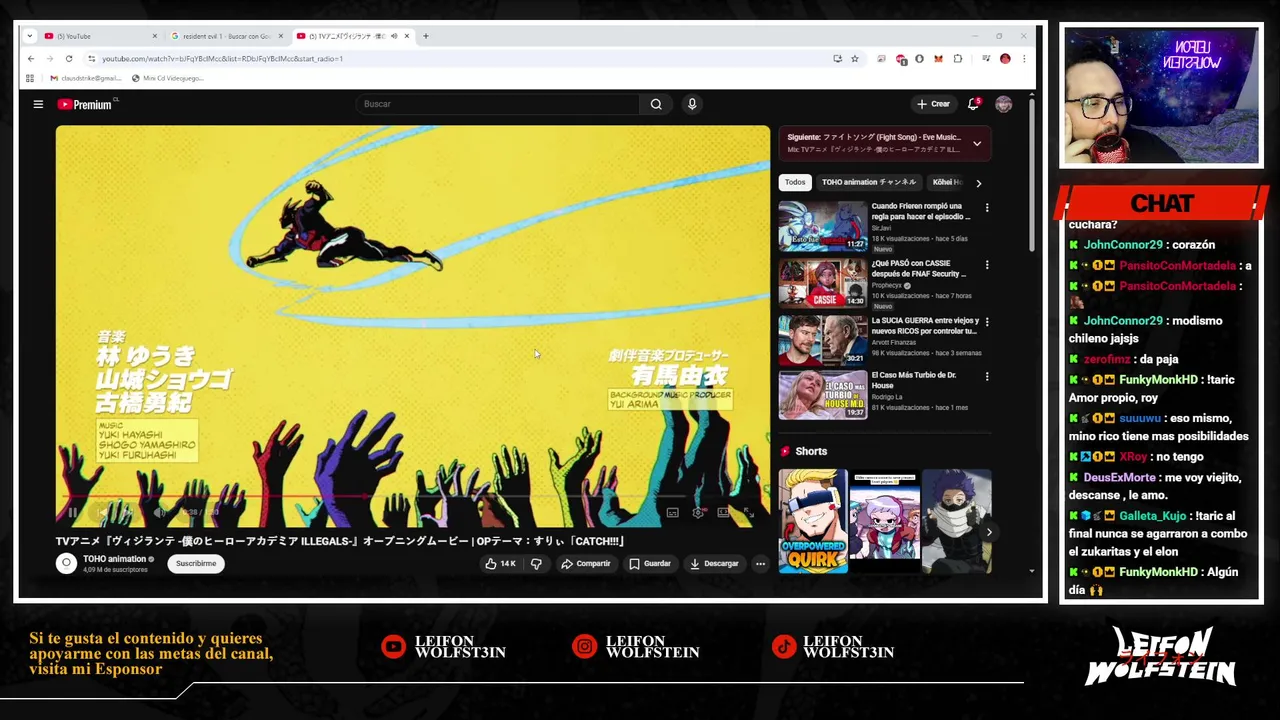
Task: Open the tab search dropdown arrow
Action: click(30, 36)
